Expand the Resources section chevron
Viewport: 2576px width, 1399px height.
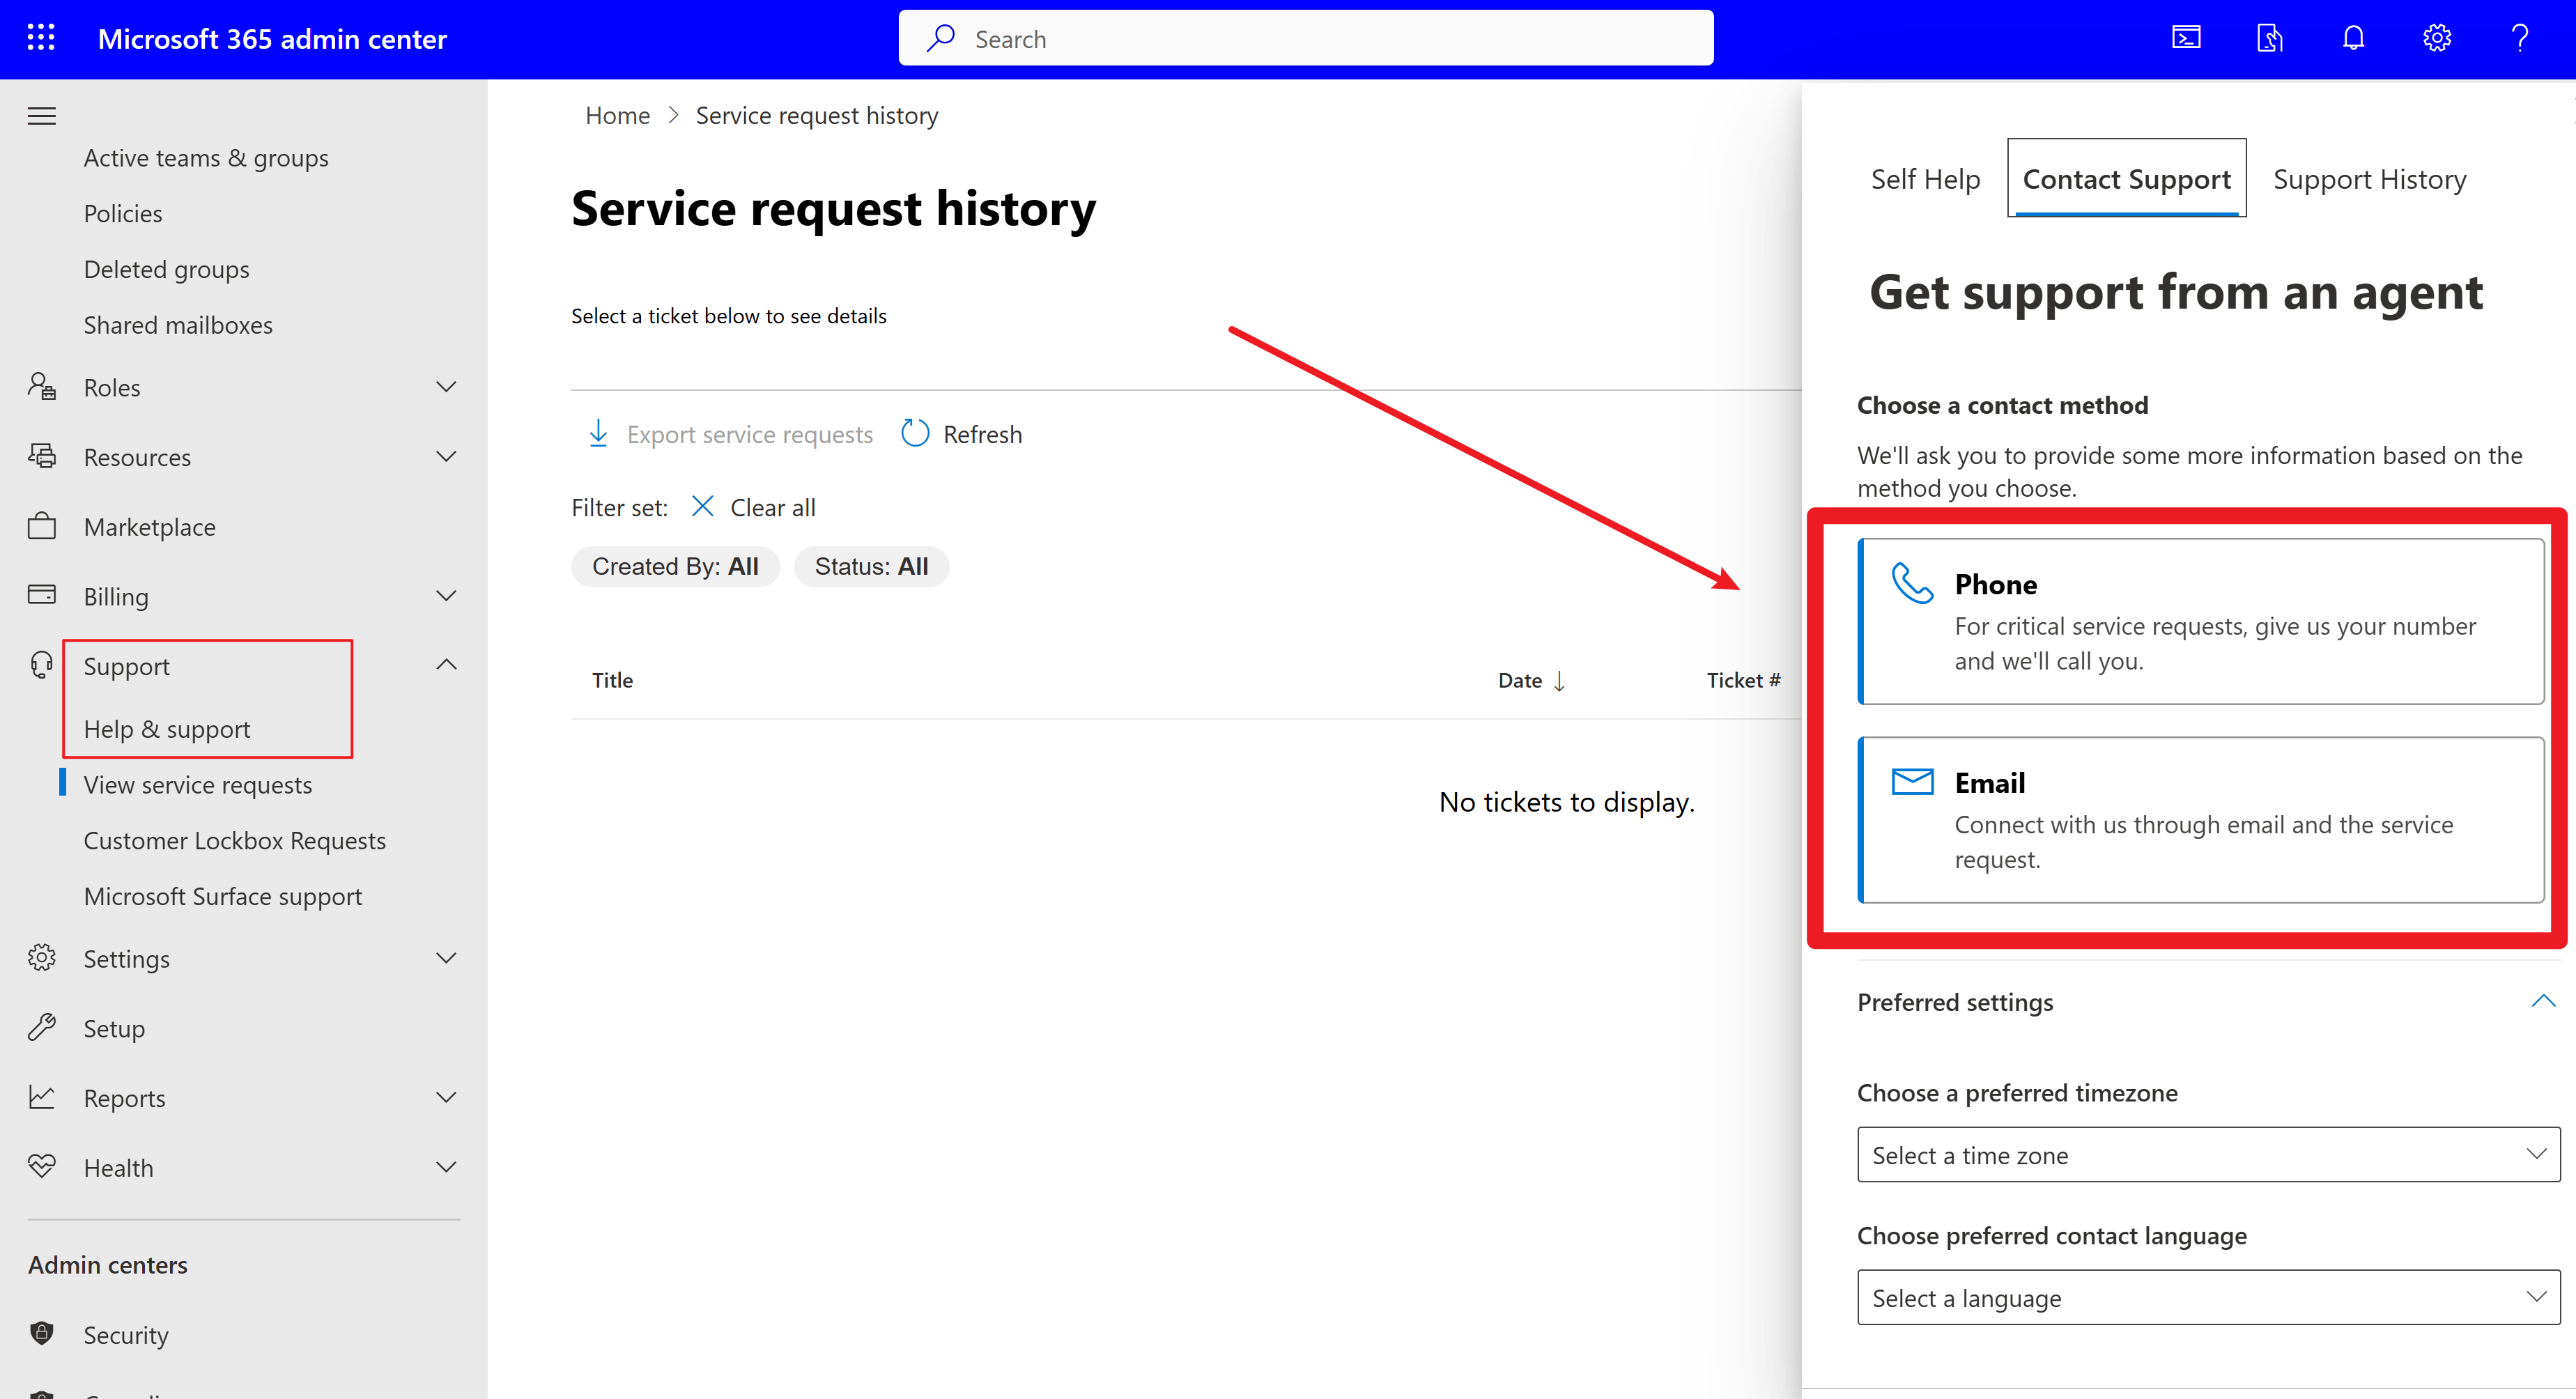tap(446, 457)
